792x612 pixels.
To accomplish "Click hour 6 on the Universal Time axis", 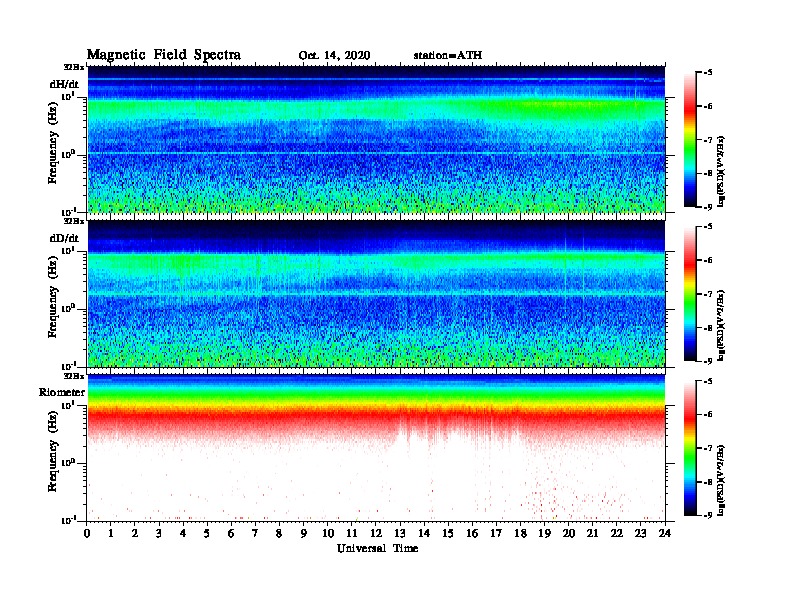I will 231,534.
